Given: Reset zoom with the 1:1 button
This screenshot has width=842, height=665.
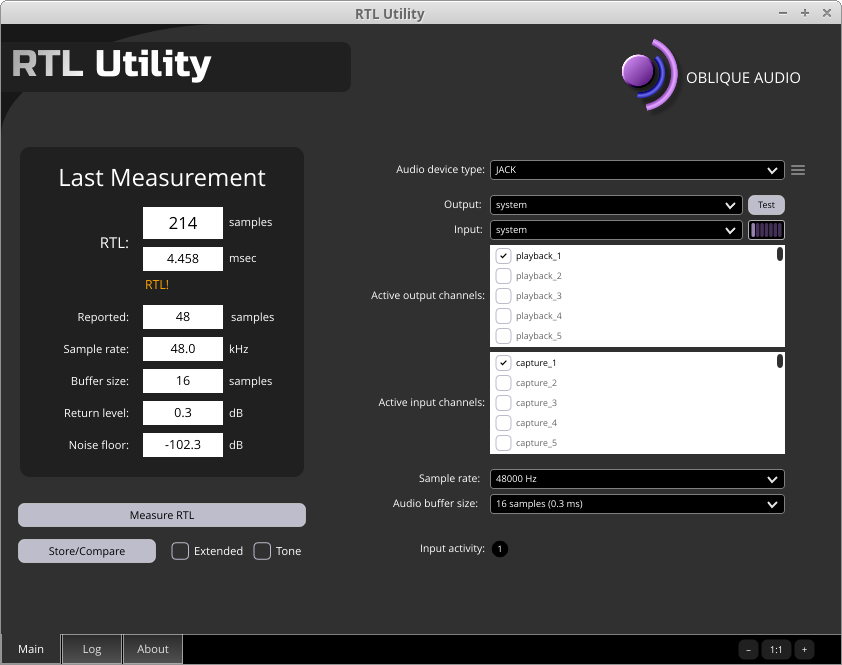Looking at the screenshot, I should coord(776,649).
